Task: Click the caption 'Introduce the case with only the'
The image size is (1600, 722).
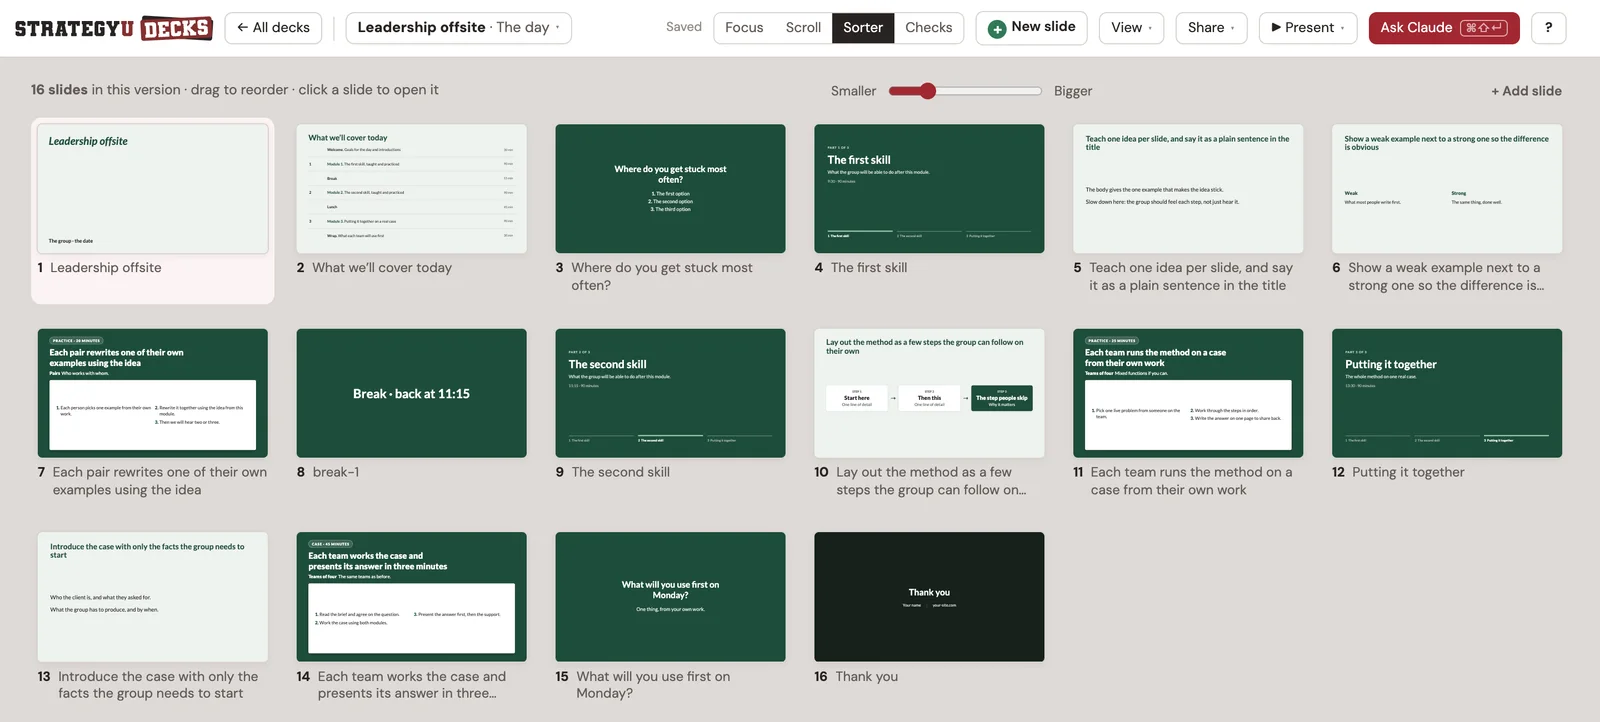Action: tap(158, 685)
